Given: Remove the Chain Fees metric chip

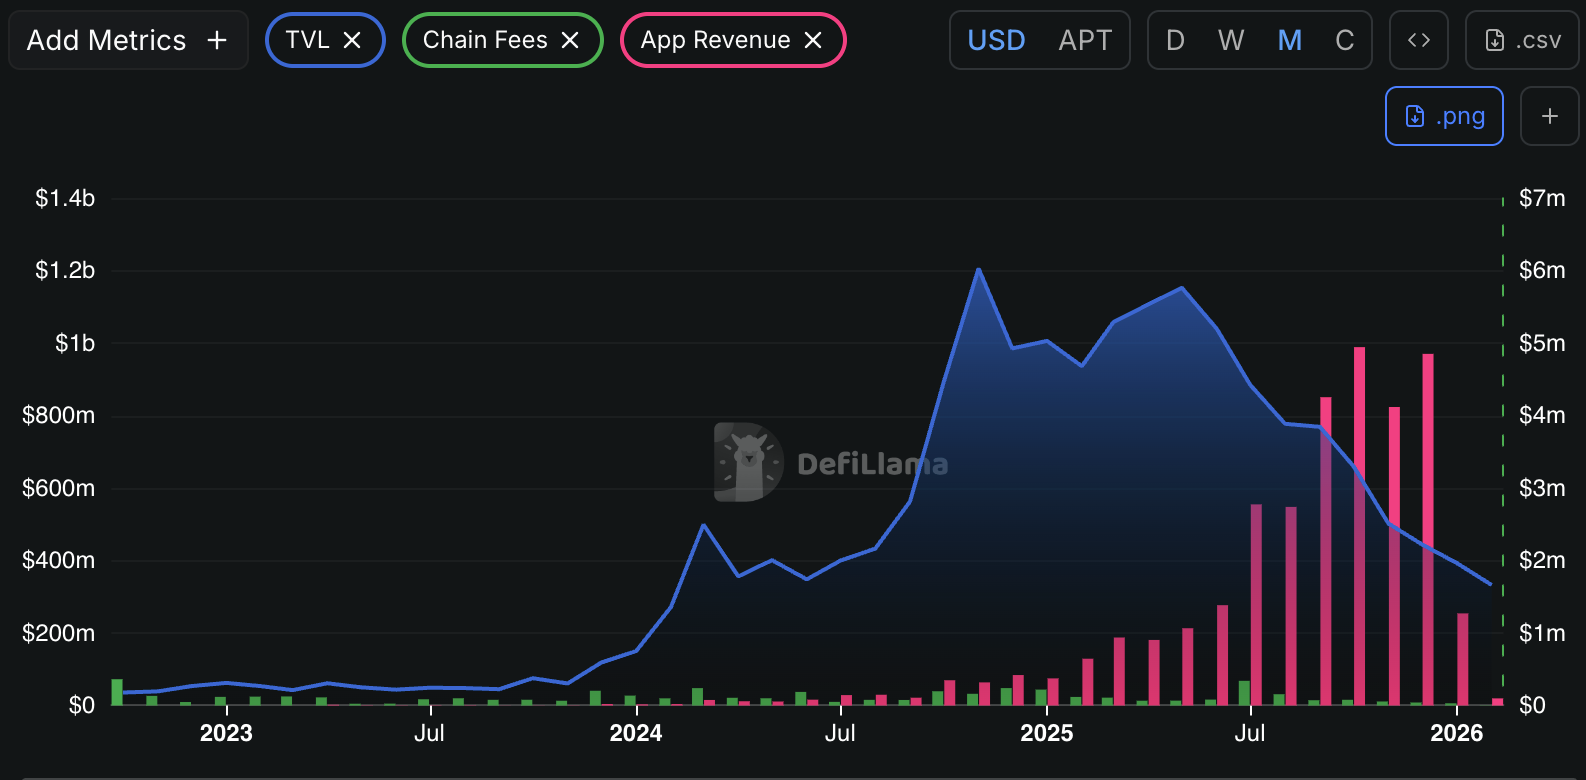Looking at the screenshot, I should [x=570, y=40].
